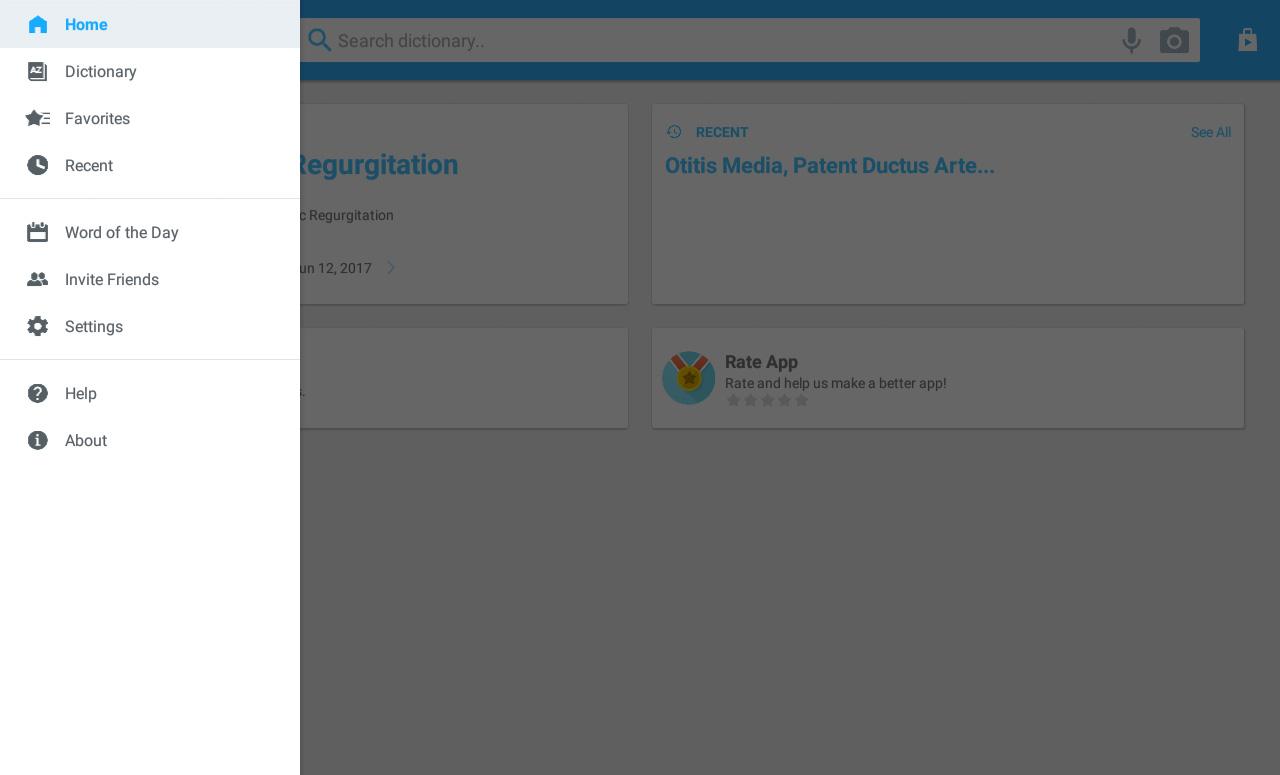Click the Favorites star list icon
The image size is (1280, 775).
pos(38,118)
